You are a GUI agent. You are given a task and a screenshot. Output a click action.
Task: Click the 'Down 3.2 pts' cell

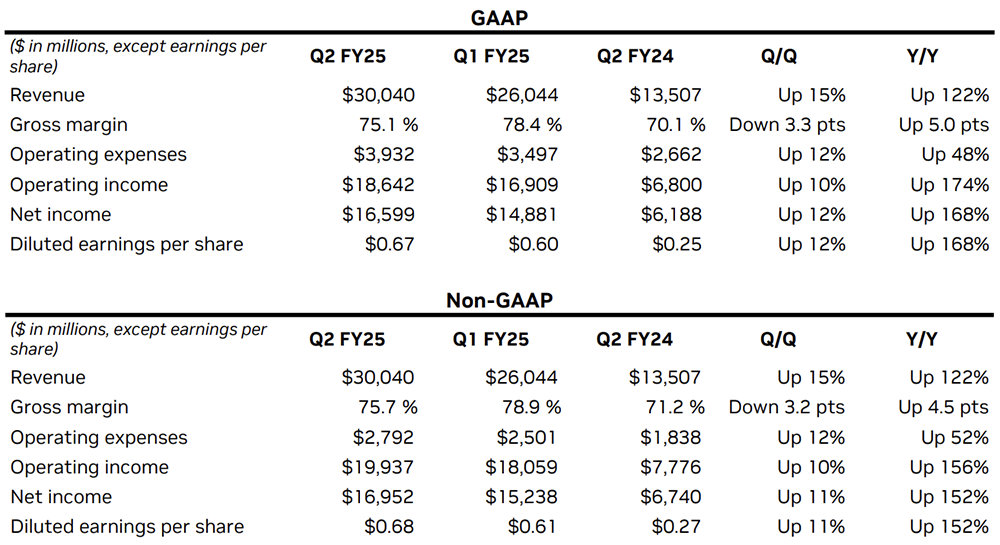(787, 407)
